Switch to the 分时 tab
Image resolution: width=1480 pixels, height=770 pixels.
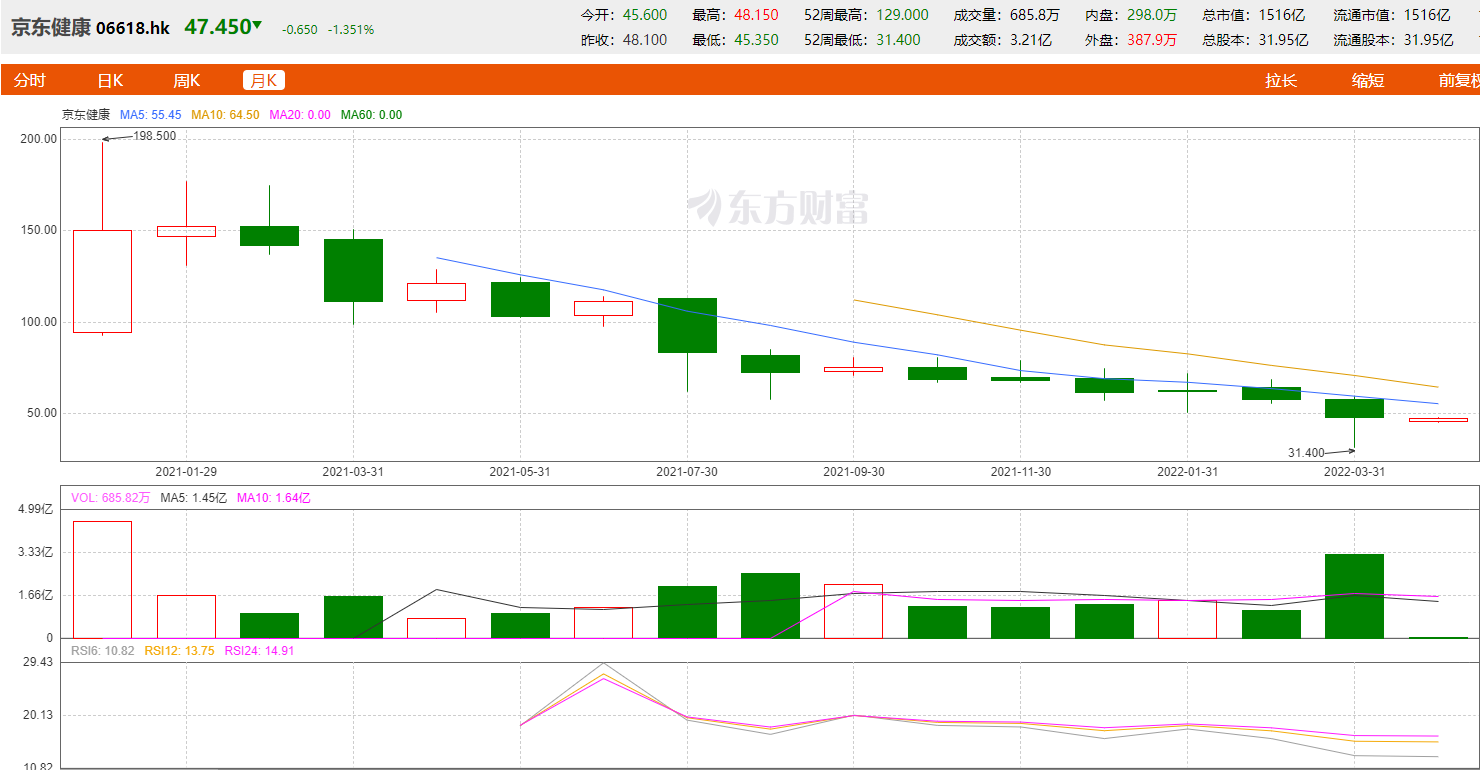click(x=30, y=81)
